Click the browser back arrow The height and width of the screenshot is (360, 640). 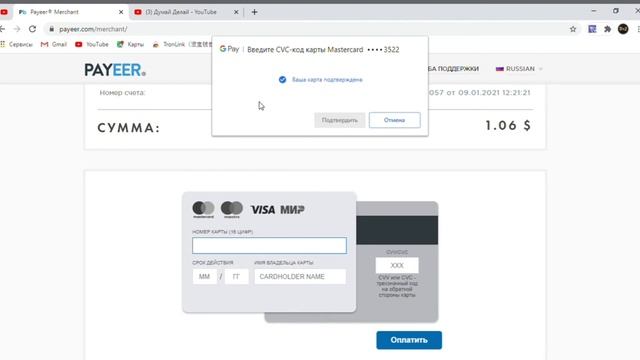coord(2,29)
